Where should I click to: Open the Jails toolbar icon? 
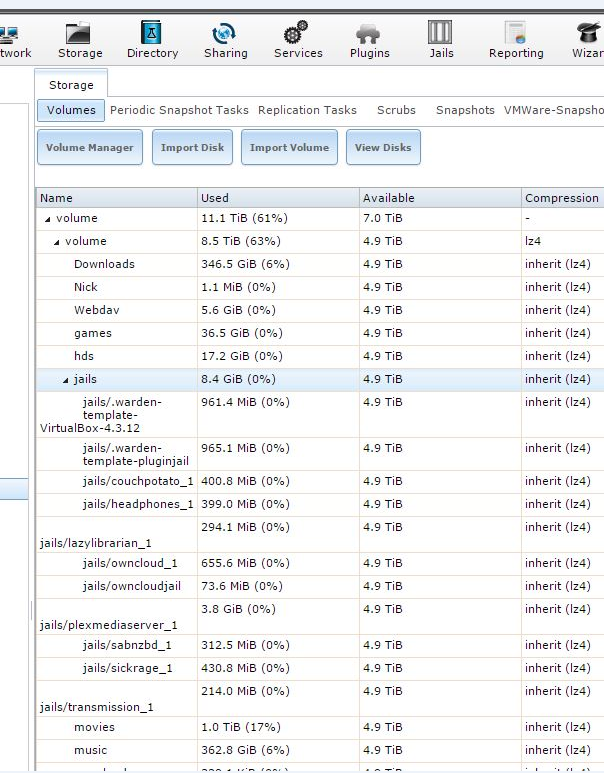click(x=441, y=40)
